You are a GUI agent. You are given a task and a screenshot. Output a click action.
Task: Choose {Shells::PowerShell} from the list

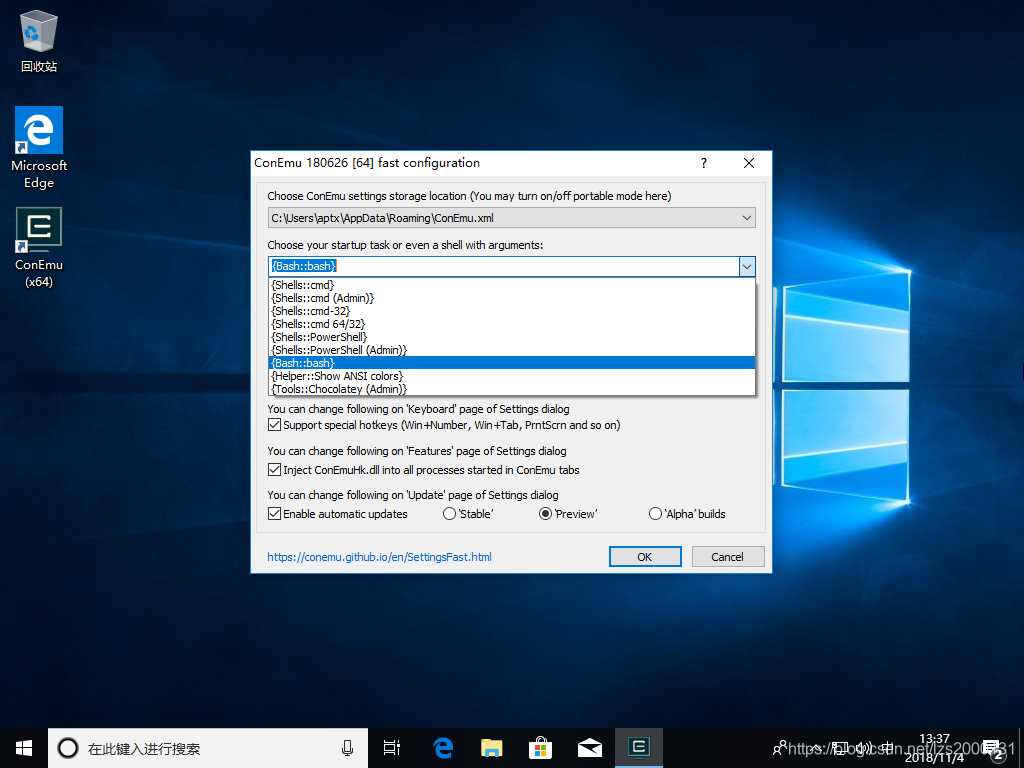(512, 337)
